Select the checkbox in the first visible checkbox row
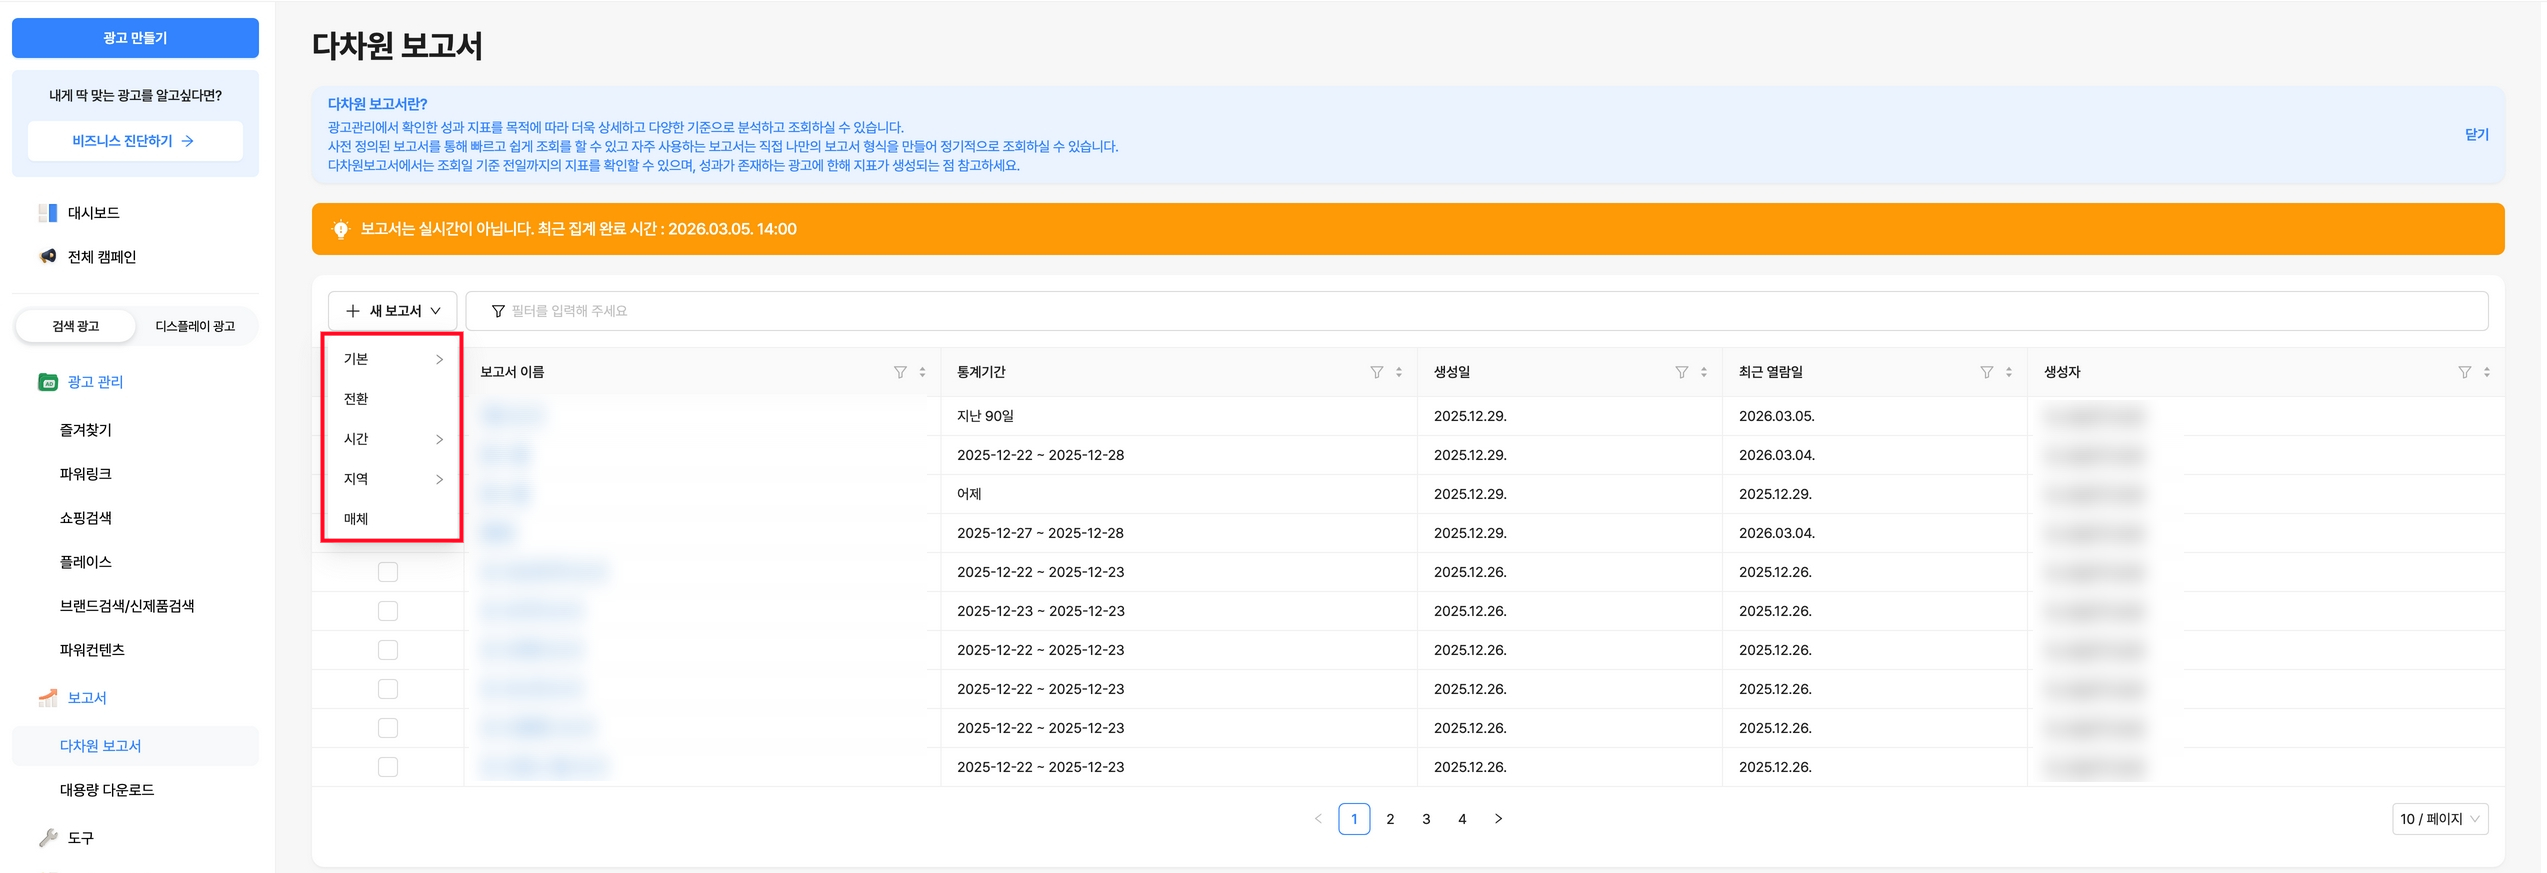This screenshot has width=2547, height=873. coord(388,572)
